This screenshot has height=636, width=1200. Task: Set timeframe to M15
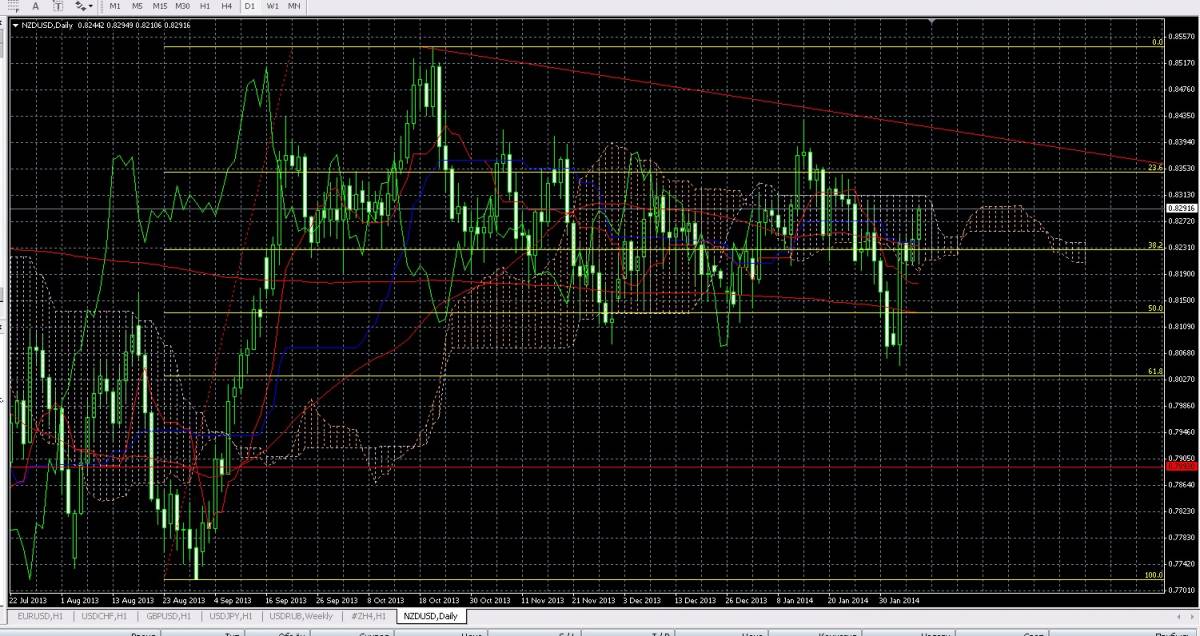160,6
